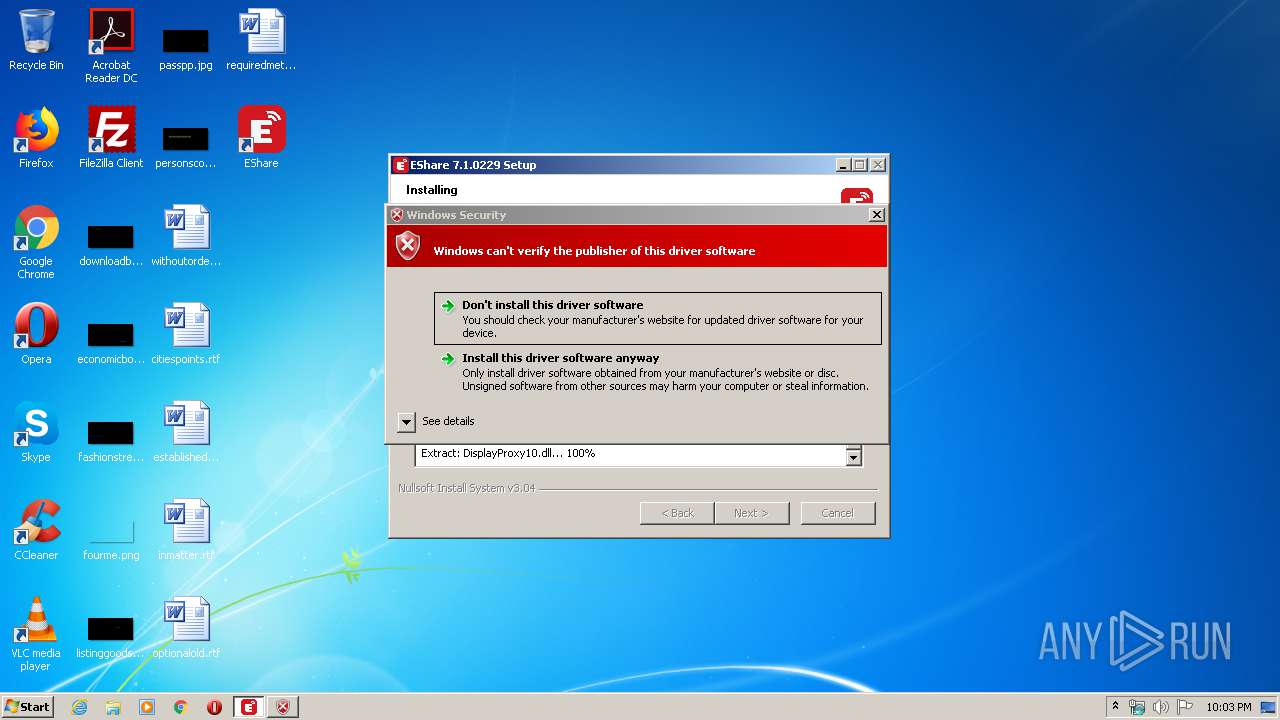Image resolution: width=1280 pixels, height=720 pixels.
Task: Choose Don't install this driver software
Action: pos(658,318)
